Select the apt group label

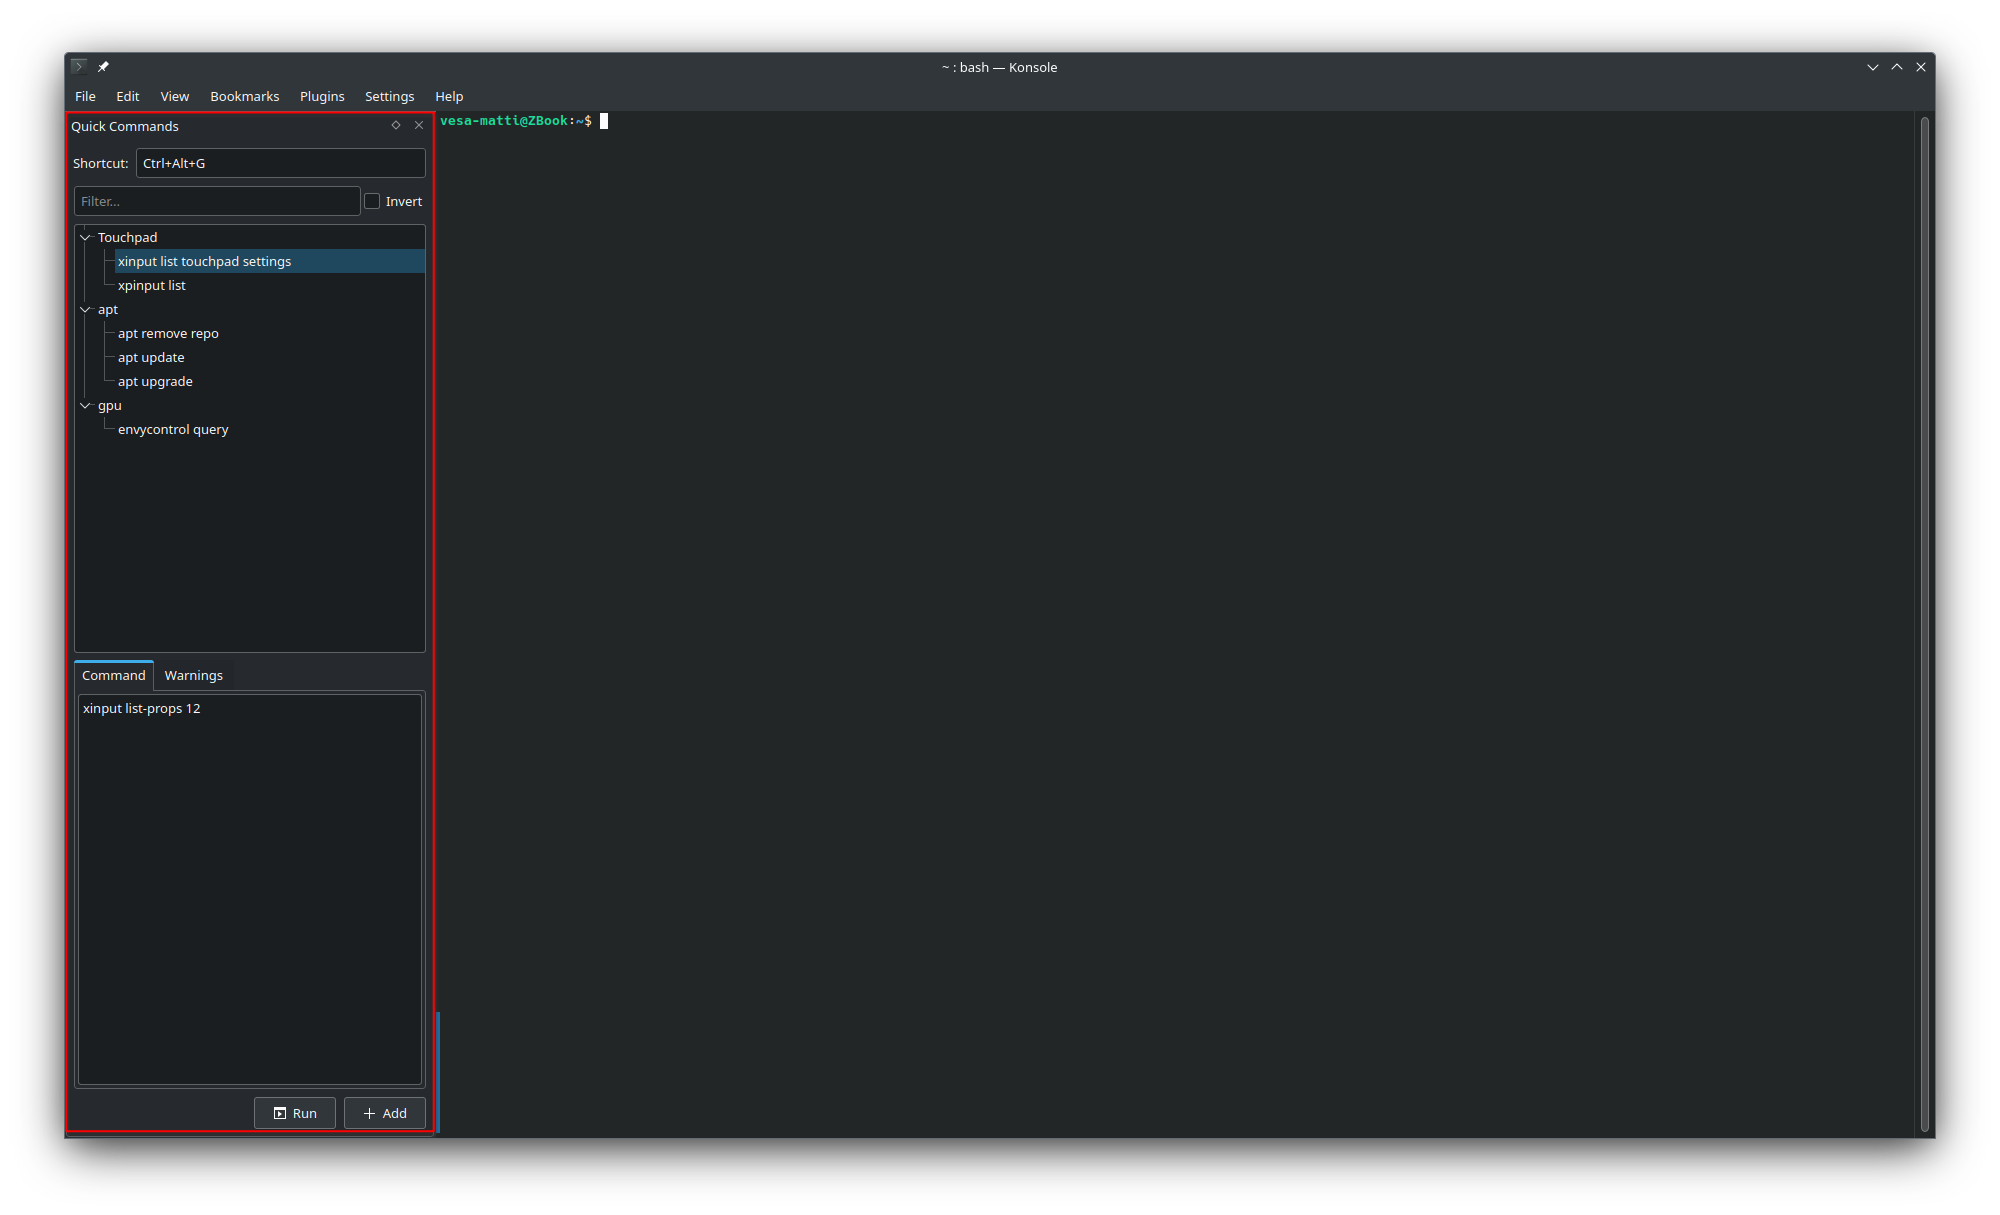tap(108, 309)
